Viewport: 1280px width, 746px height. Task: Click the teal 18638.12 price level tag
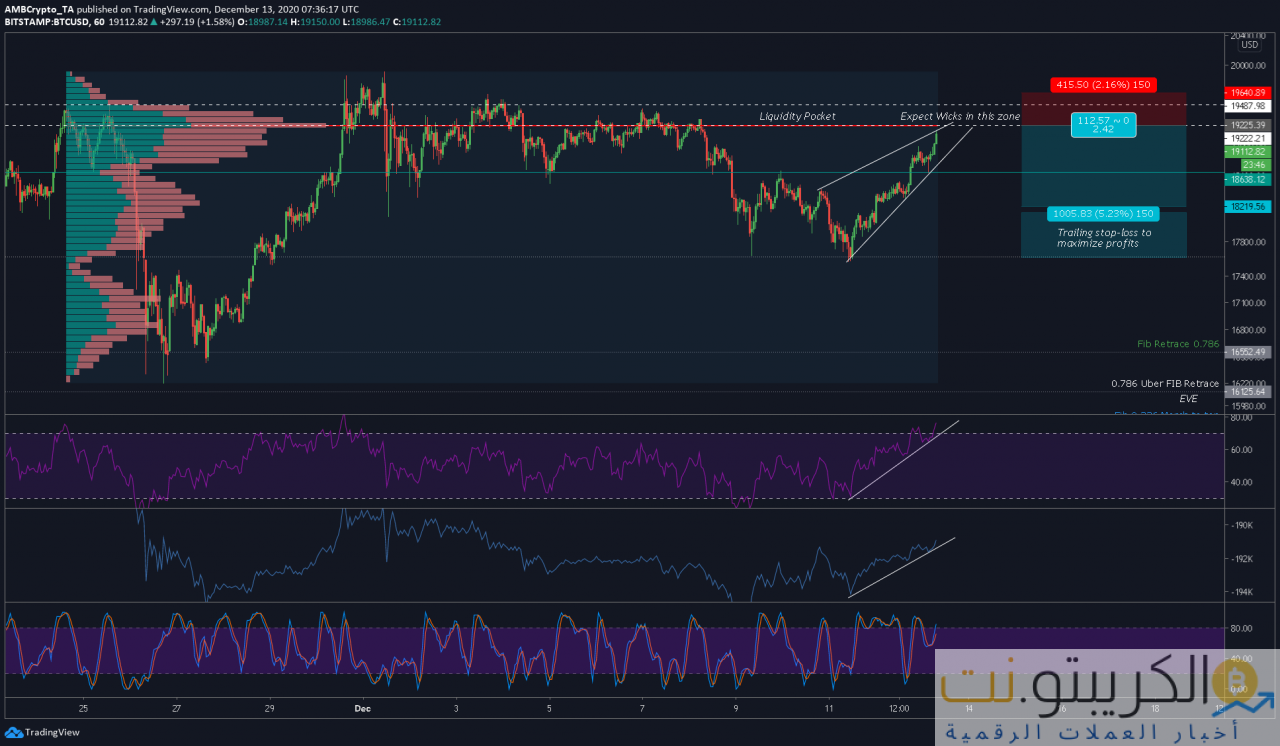[x=1247, y=178]
